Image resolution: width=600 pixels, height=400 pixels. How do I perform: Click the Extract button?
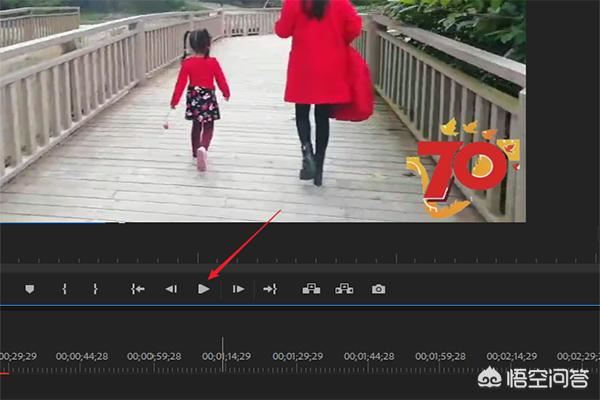point(344,289)
